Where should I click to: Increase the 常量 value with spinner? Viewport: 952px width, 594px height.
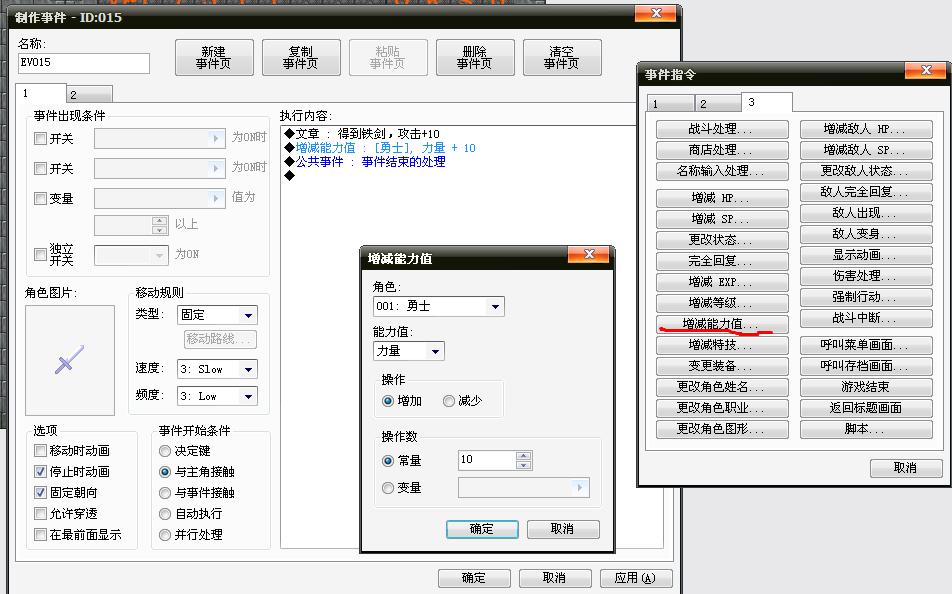523,456
